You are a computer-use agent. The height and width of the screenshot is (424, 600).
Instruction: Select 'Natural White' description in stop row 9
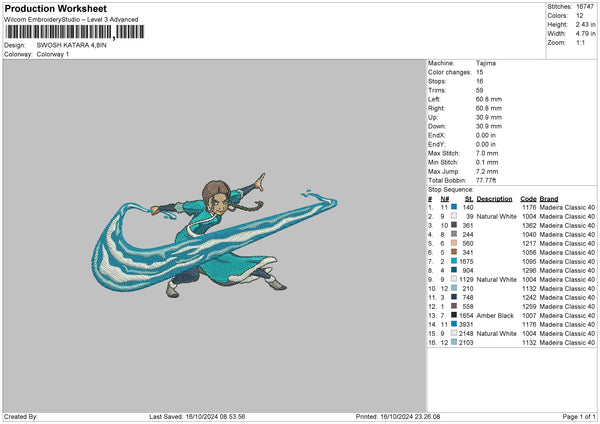(497, 280)
